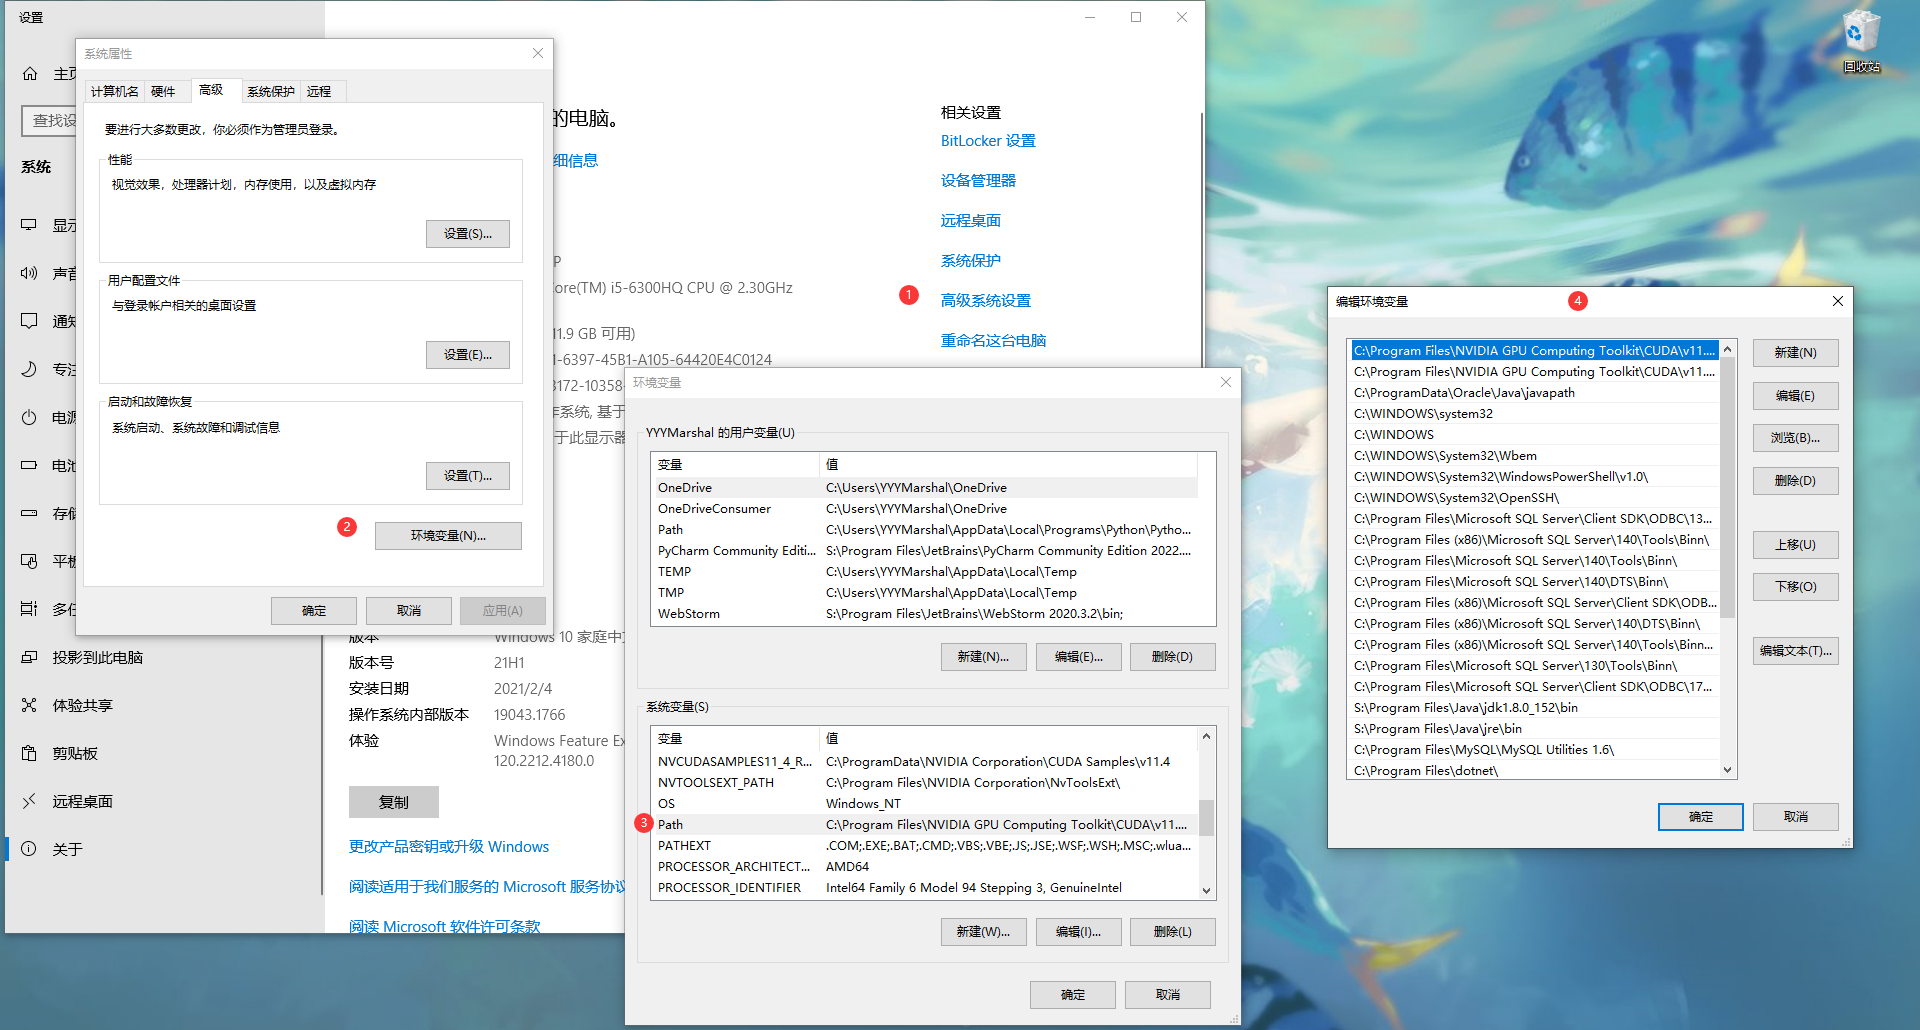This screenshot has width=1920, height=1030.
Task: Open 投影到此电脑 in Settings sidebar
Action: click(x=98, y=657)
